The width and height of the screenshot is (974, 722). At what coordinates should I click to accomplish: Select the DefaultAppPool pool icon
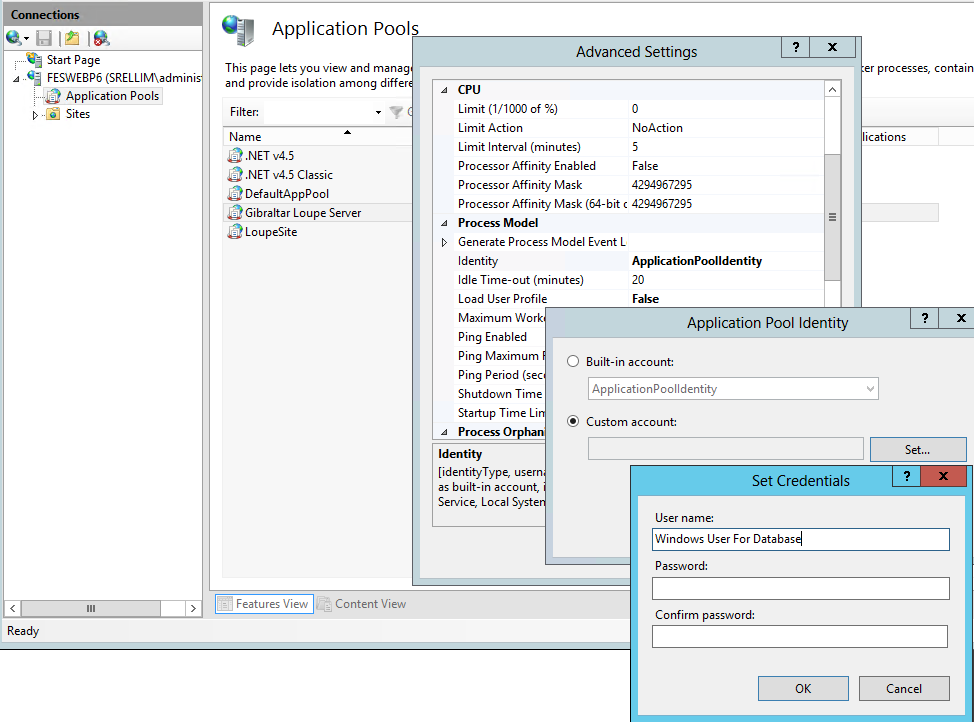235,194
